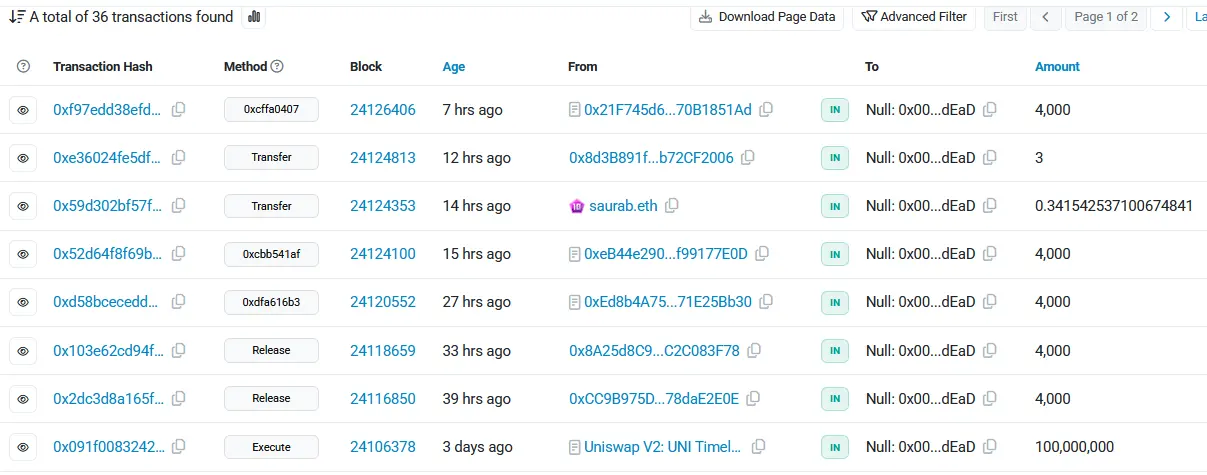Image resolution: width=1207 pixels, height=475 pixels.
Task: Copy Null dEaD address in 100,000,000 row
Action: point(990,447)
